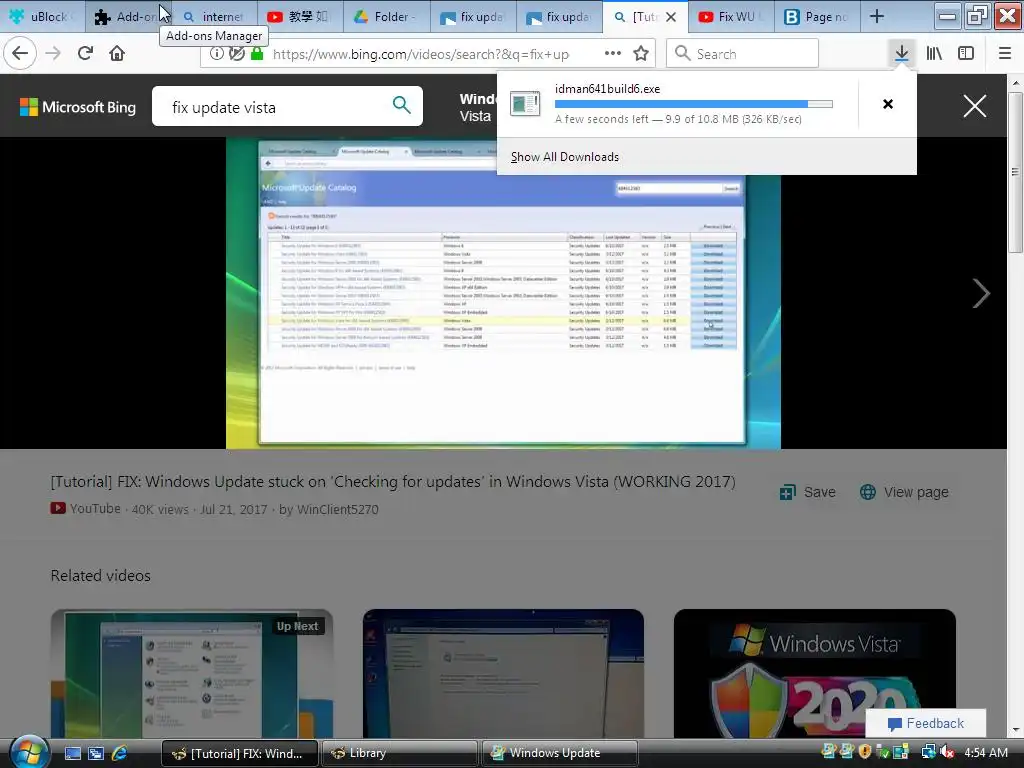Open a new tab with plus
Image resolution: width=1024 pixels, height=768 pixels.
pyautogui.click(x=877, y=16)
